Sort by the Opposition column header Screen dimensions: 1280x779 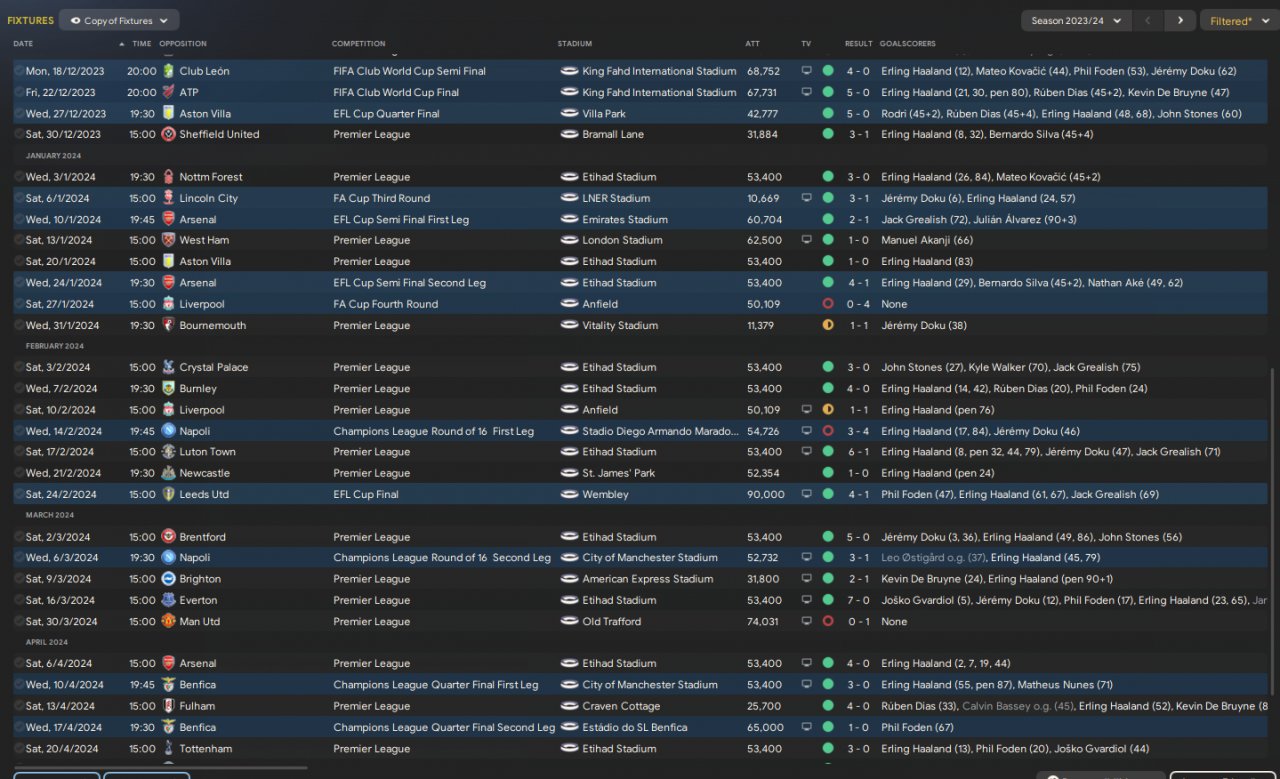pyautogui.click(x=183, y=44)
